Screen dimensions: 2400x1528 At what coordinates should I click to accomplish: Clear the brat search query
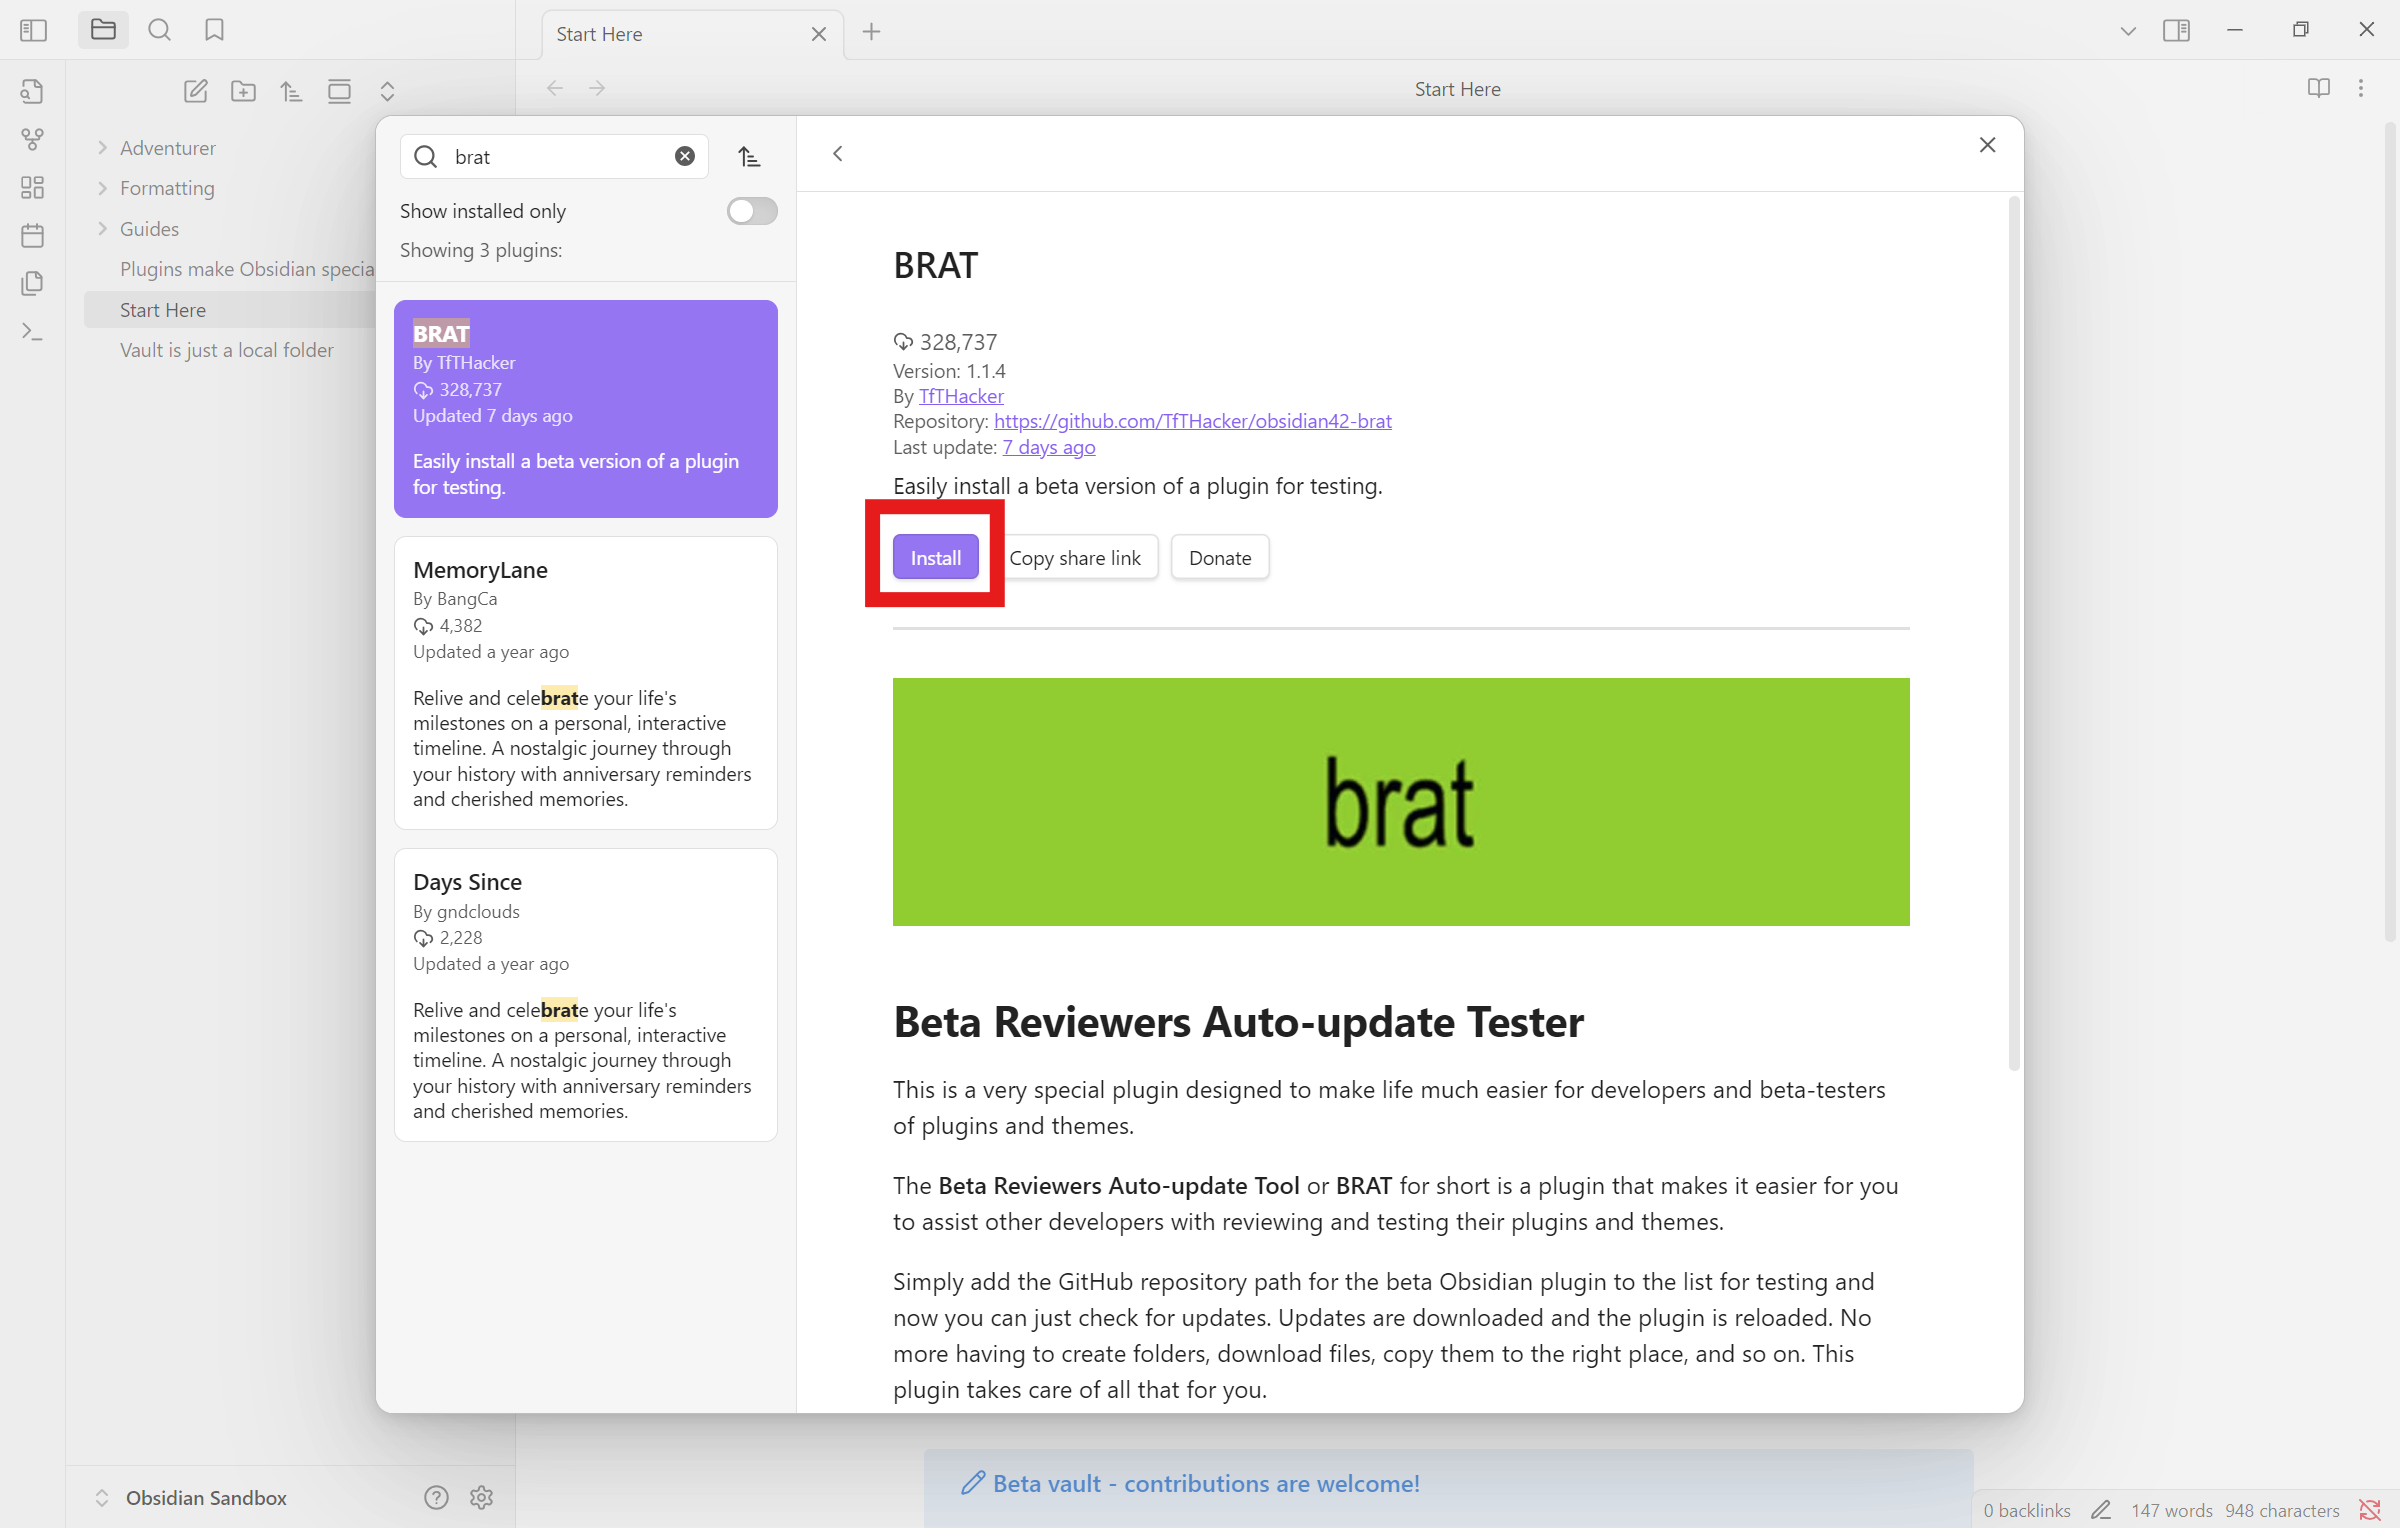[685, 156]
